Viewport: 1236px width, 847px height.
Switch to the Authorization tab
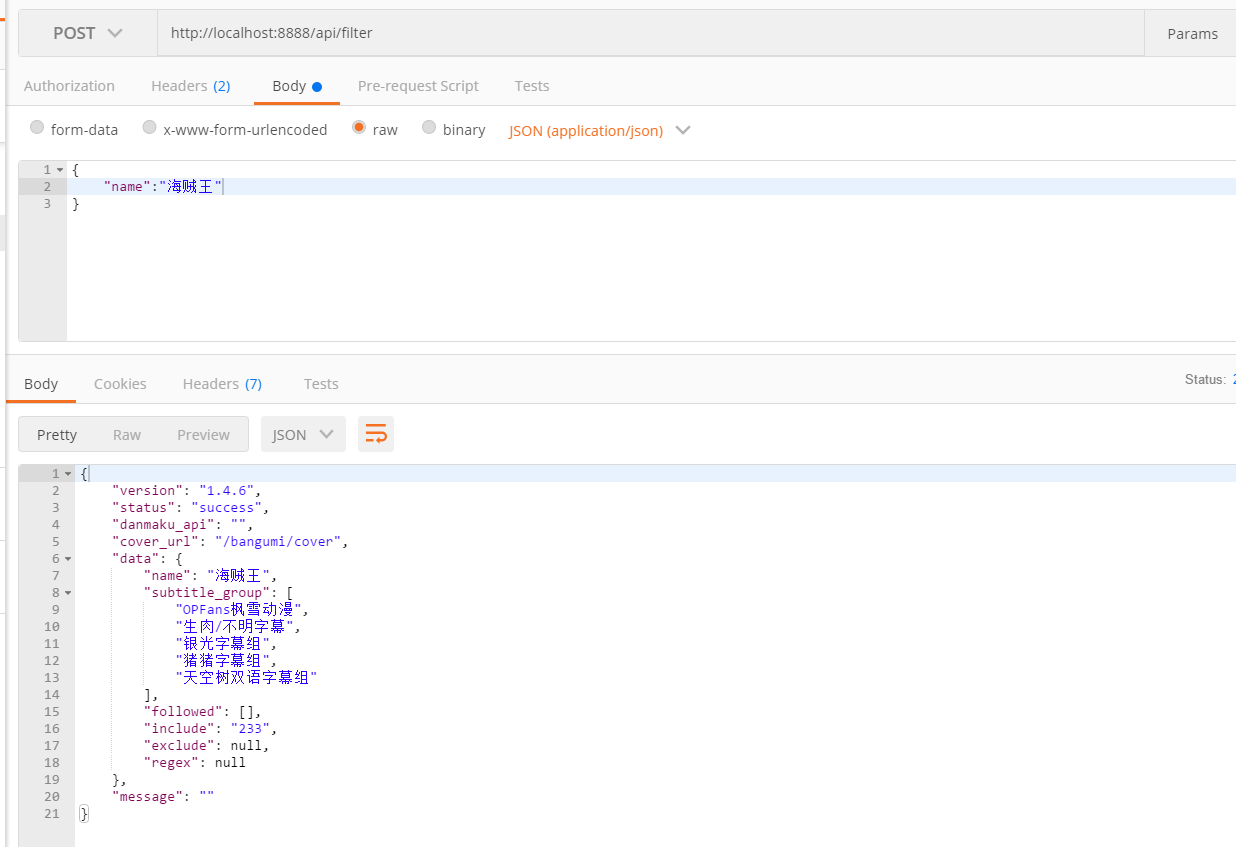pyautogui.click(x=69, y=86)
